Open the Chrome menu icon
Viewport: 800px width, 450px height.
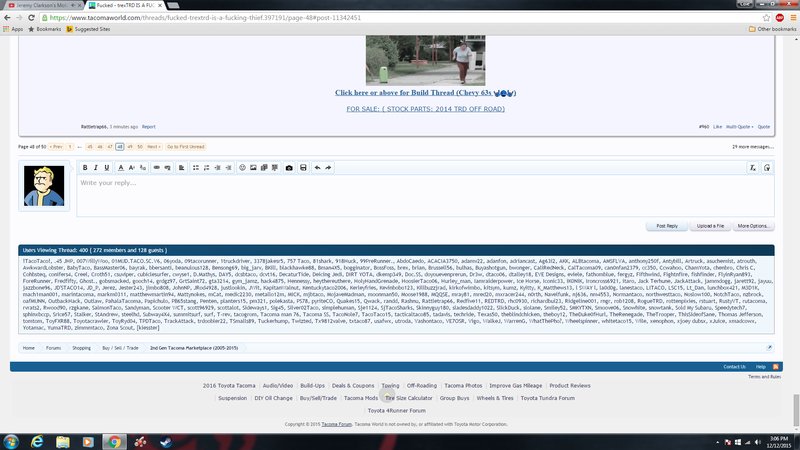coord(793,17)
